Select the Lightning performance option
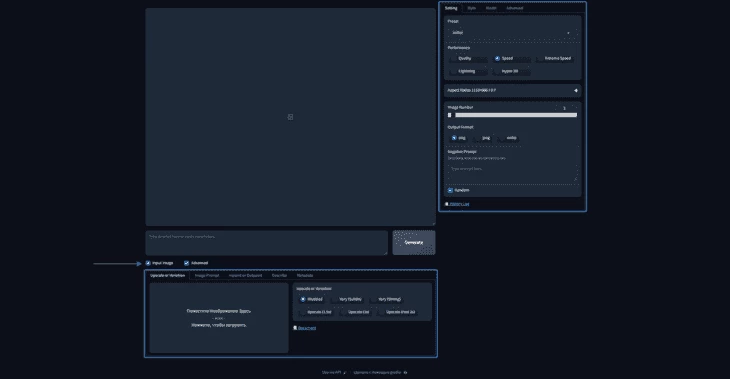This screenshot has height=379, width=730. pos(468,71)
